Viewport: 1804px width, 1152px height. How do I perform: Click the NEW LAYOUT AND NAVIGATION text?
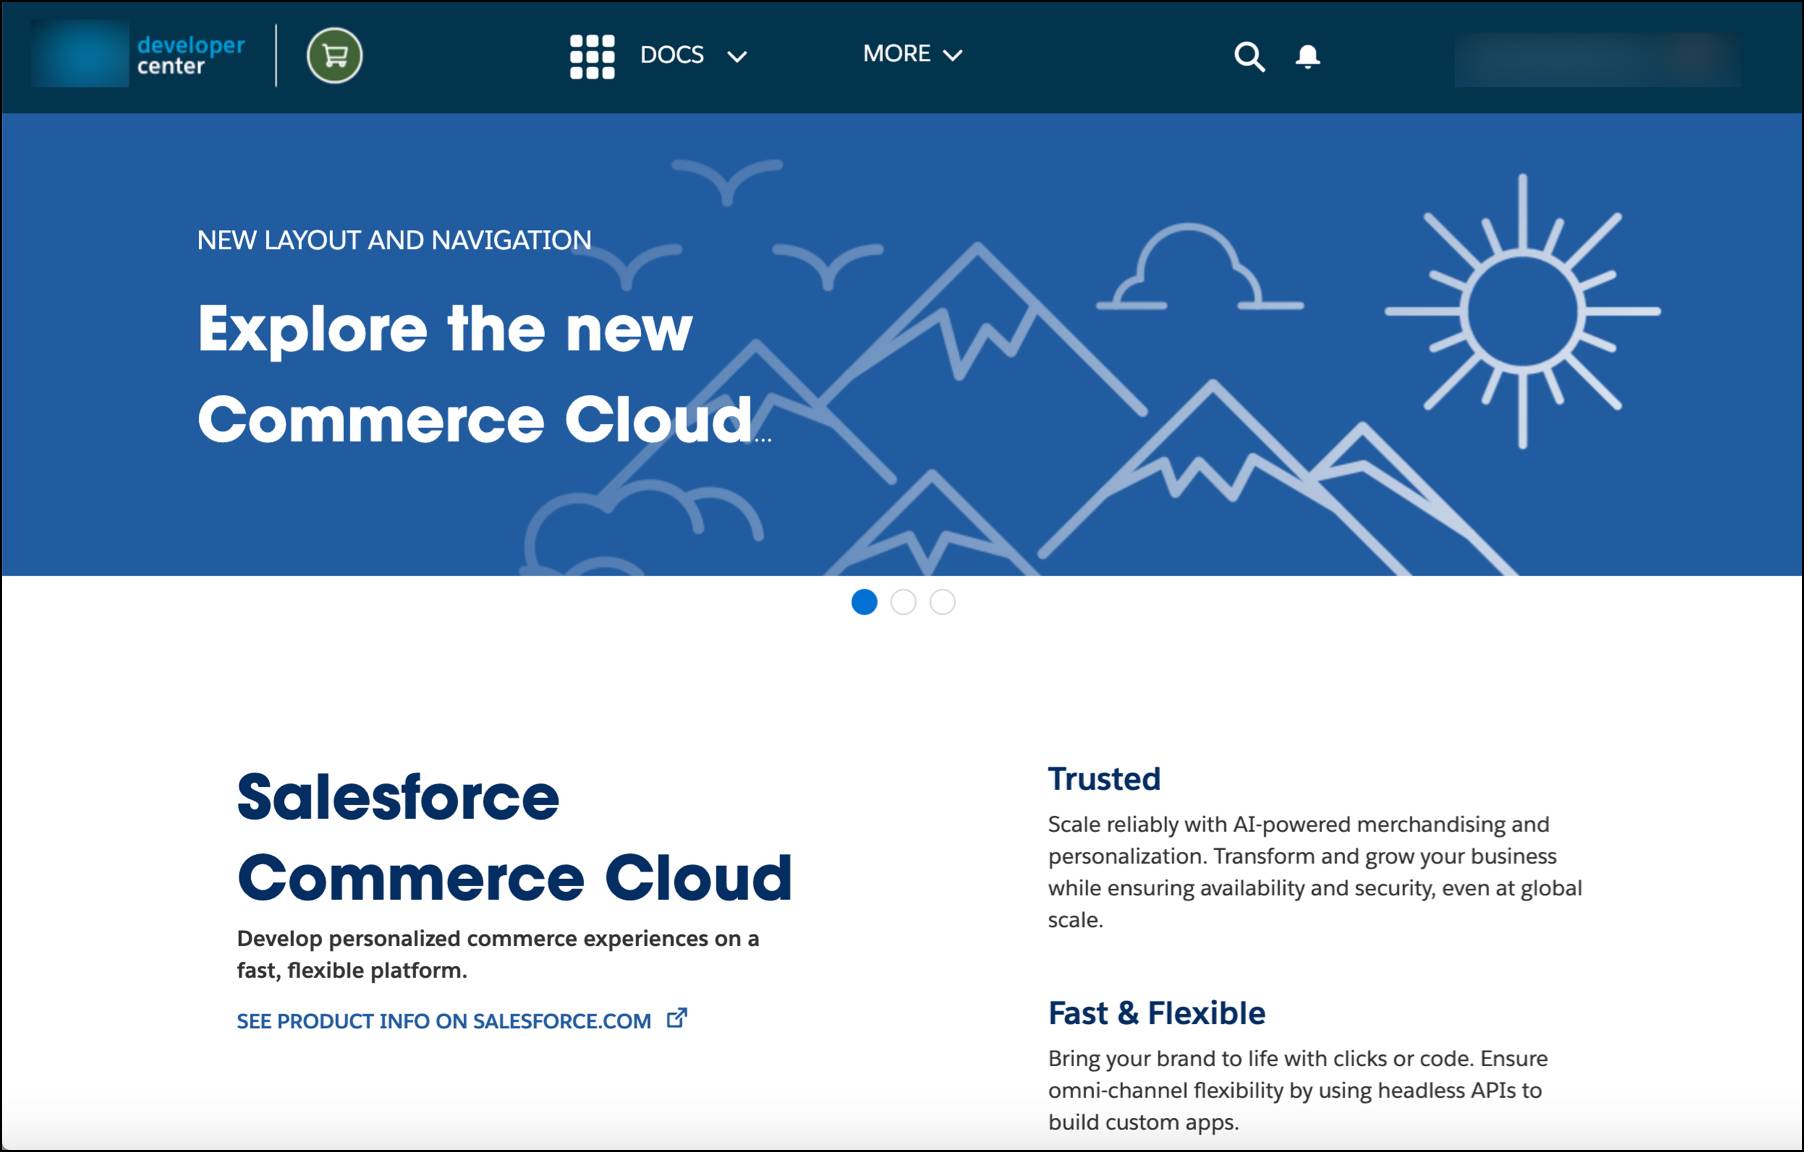(394, 240)
